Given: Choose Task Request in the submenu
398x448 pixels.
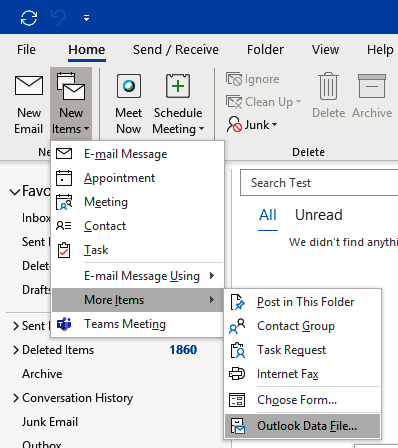Looking at the screenshot, I should [303, 350].
